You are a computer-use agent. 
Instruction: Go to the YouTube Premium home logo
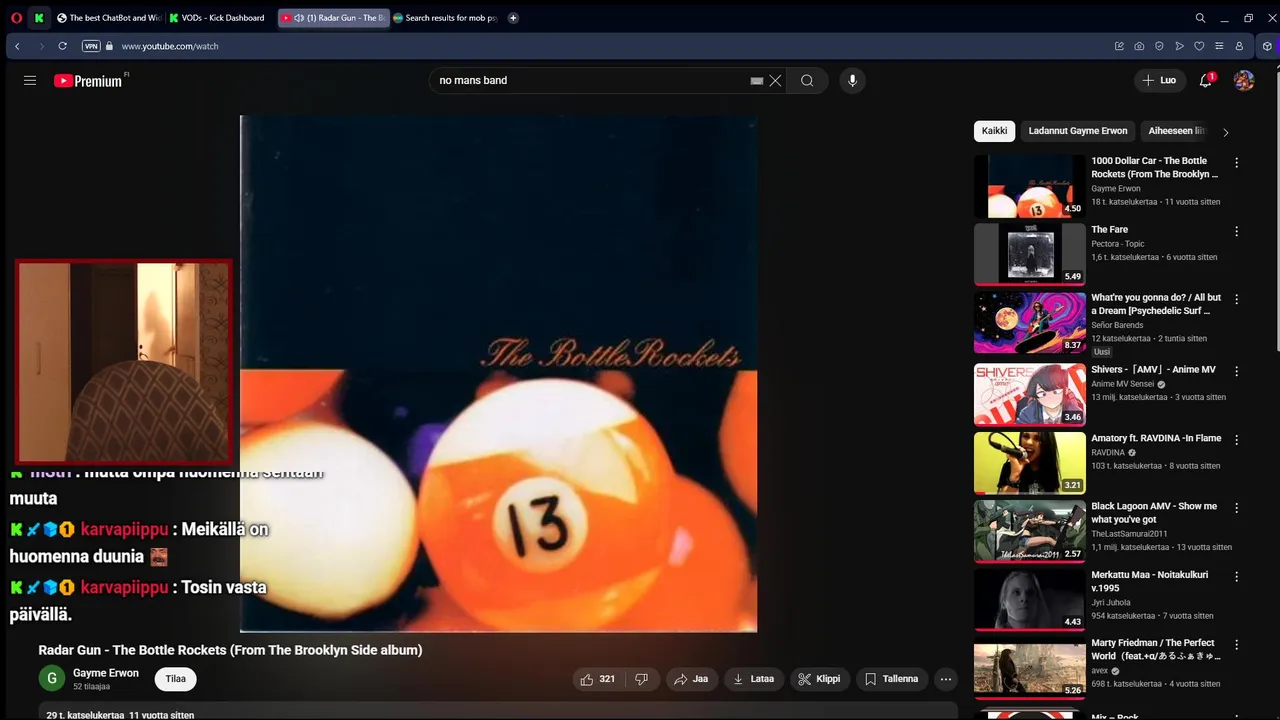click(88, 81)
